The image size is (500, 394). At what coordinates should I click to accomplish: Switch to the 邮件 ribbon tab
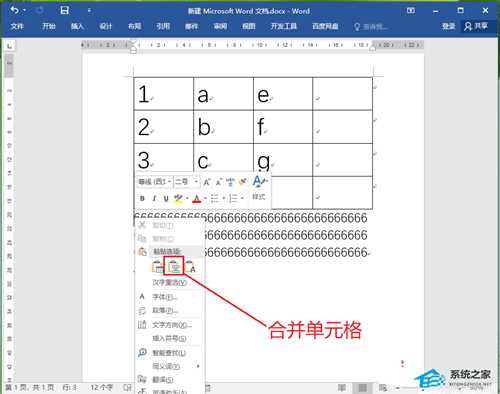pos(191,26)
